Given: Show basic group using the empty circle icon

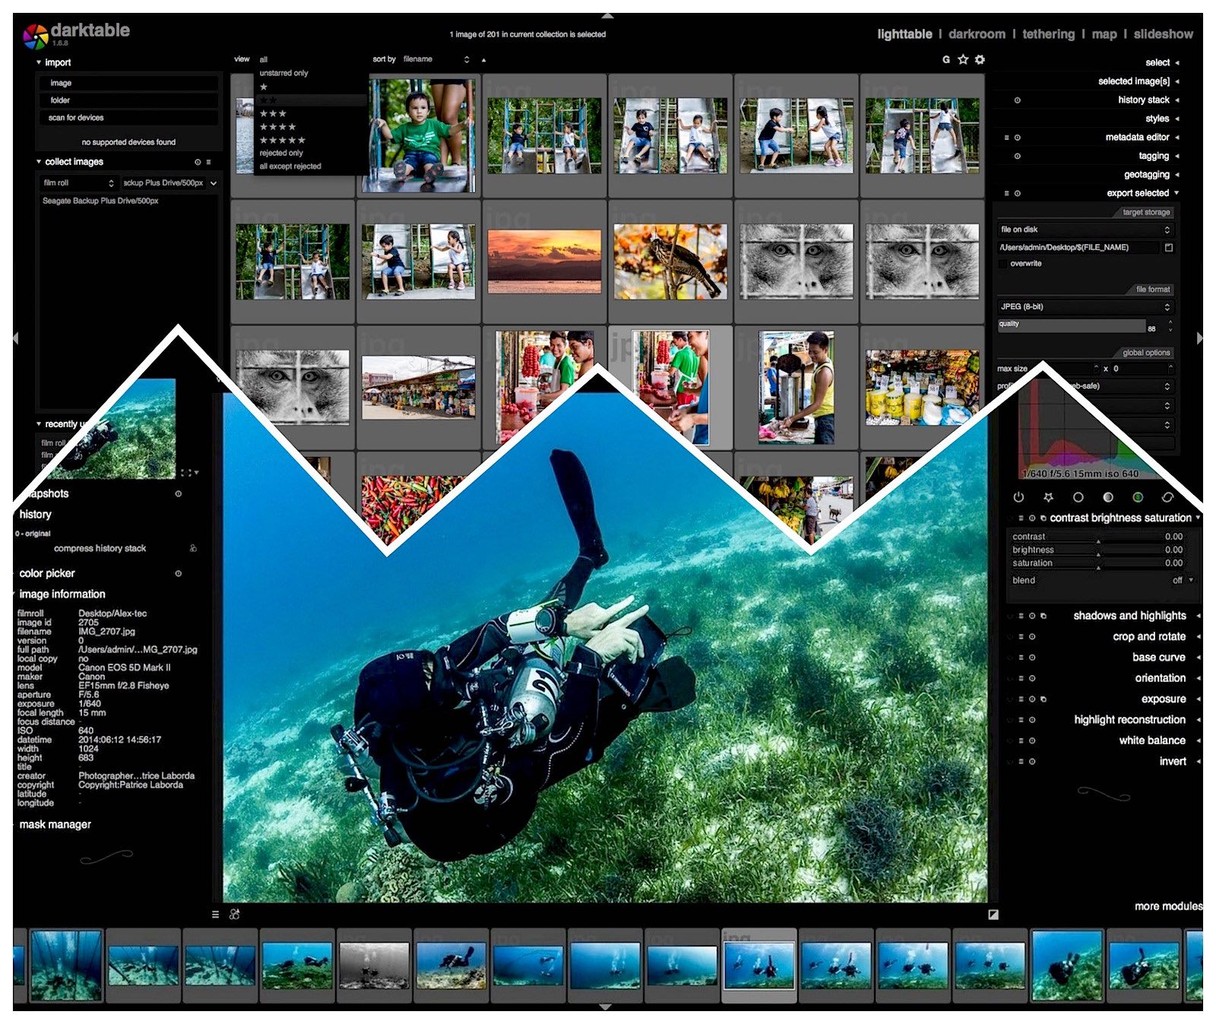Looking at the screenshot, I should click(1078, 497).
